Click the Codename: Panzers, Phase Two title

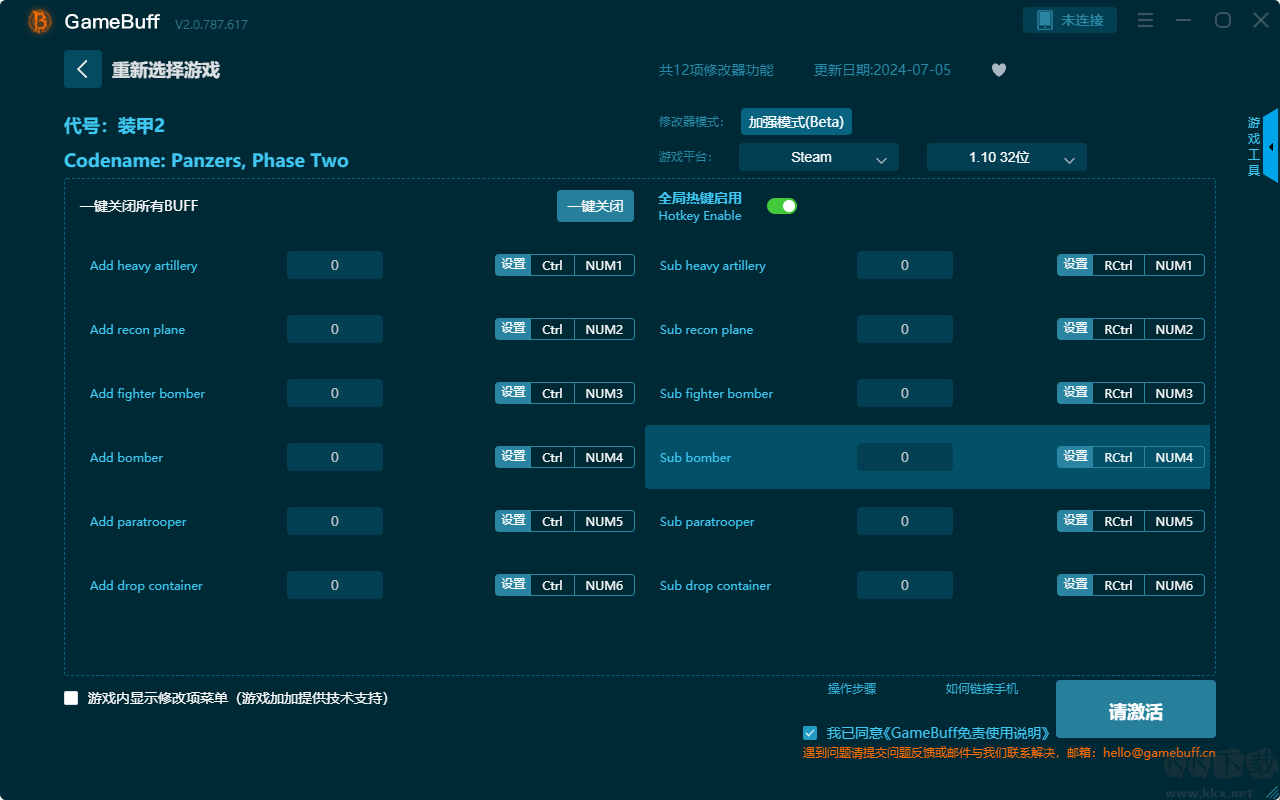[x=206, y=160]
